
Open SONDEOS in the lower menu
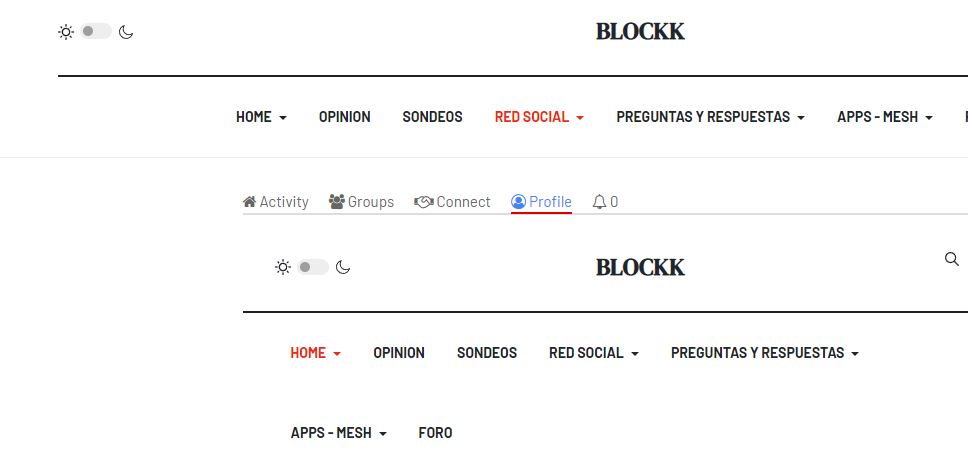point(486,353)
